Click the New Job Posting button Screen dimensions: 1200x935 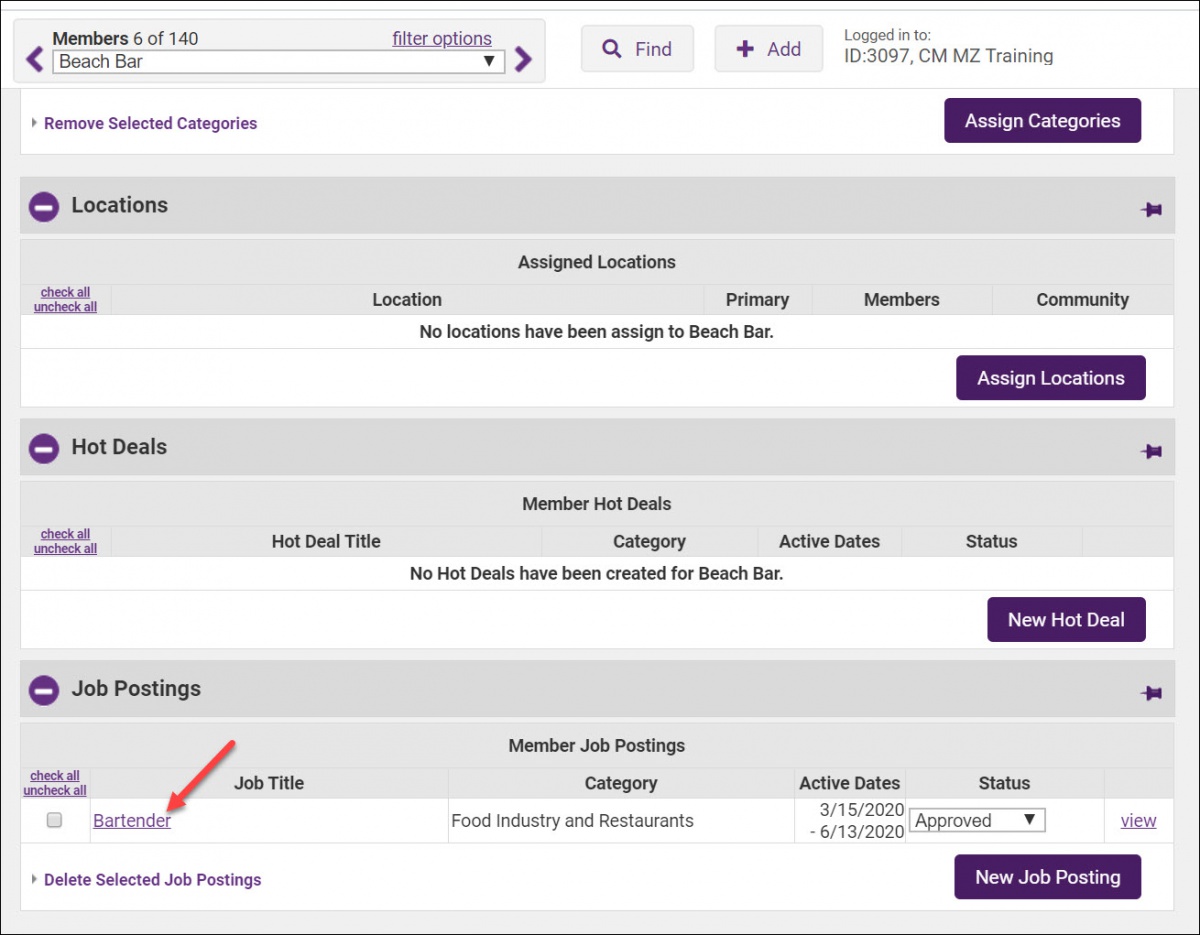(1047, 877)
